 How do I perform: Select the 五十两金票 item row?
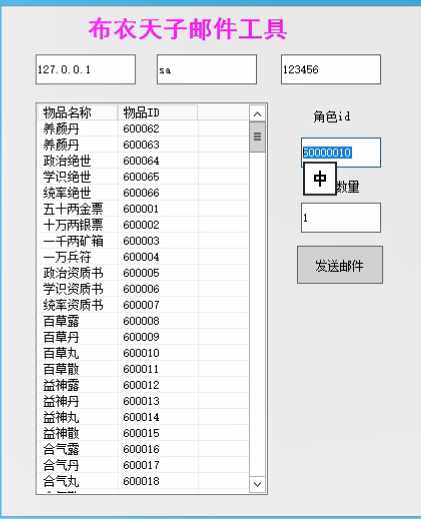click(143, 209)
